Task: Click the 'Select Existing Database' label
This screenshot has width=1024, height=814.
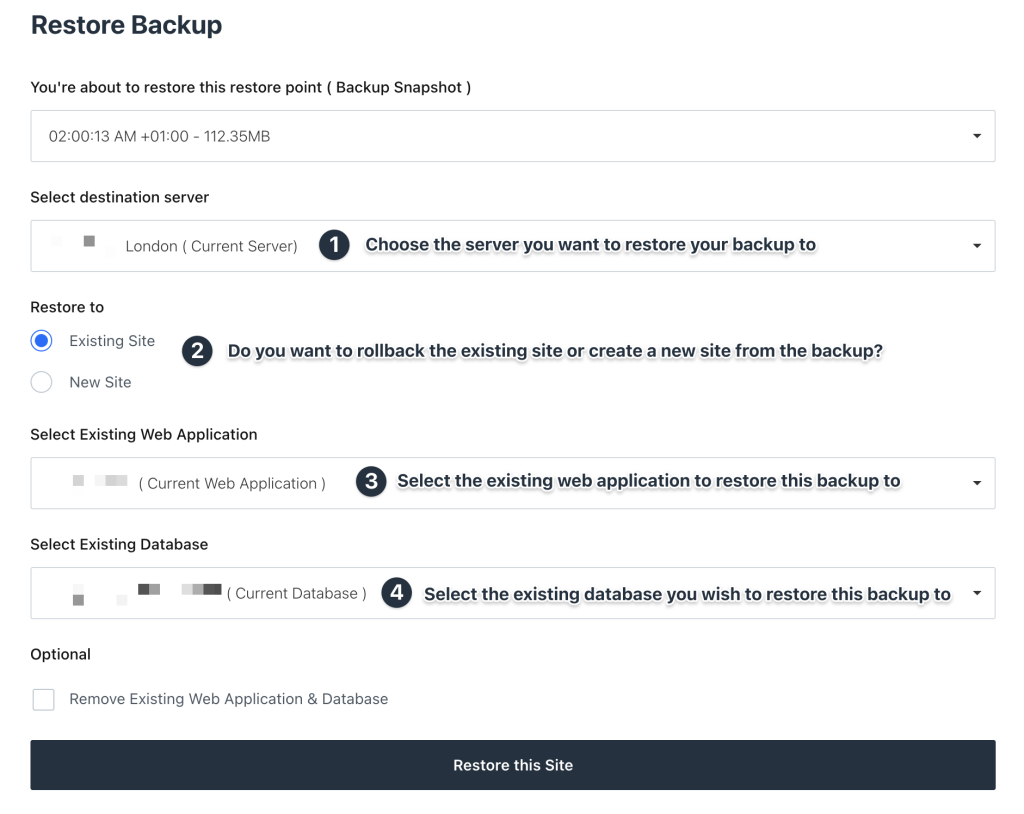Action: [x=119, y=544]
